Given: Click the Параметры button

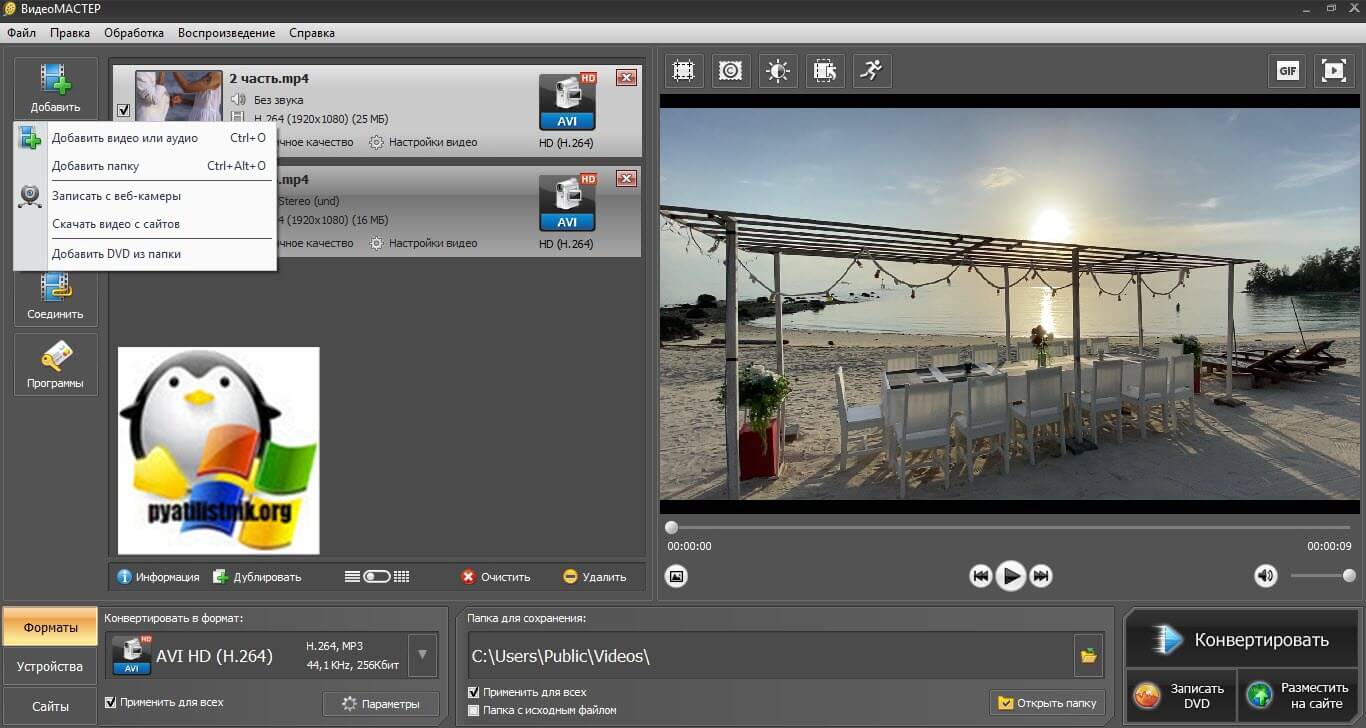Looking at the screenshot, I should tap(380, 704).
